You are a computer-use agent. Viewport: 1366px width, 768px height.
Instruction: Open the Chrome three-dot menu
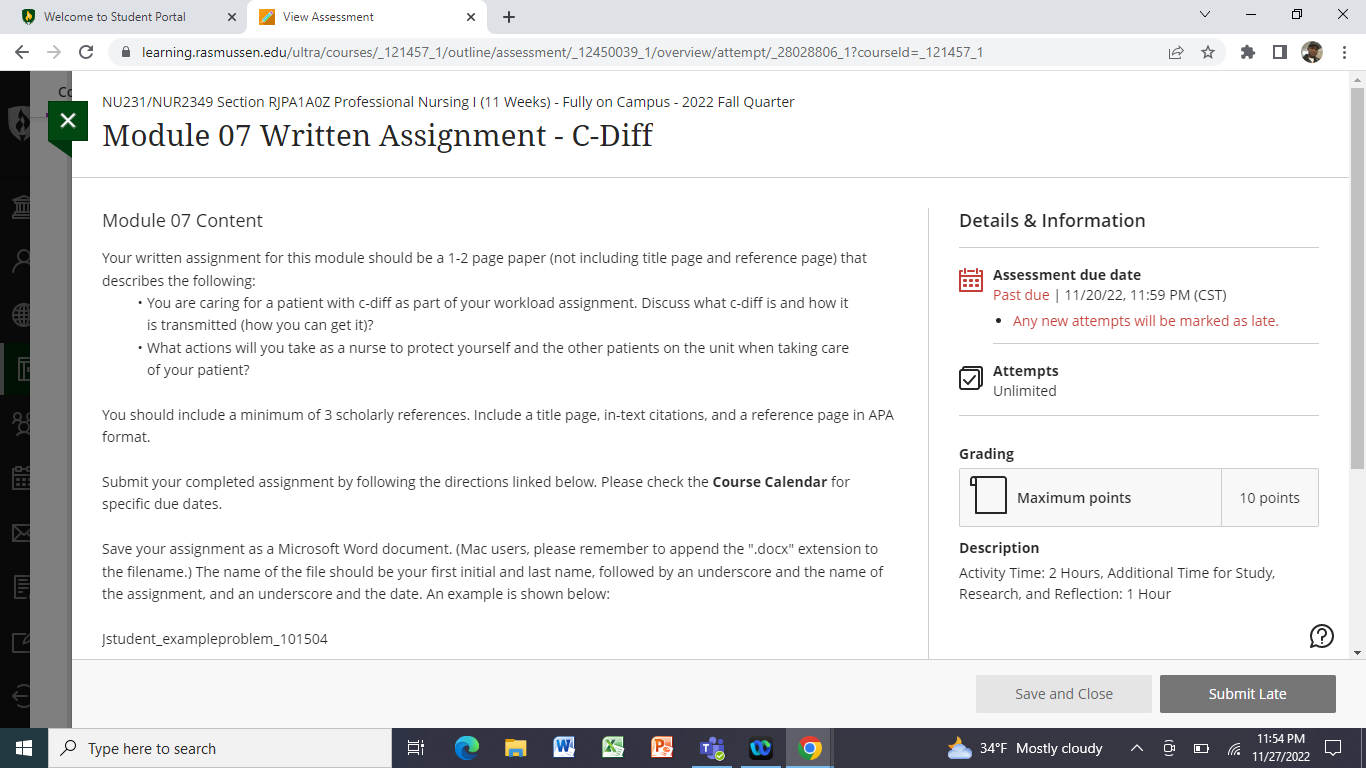point(1343,52)
